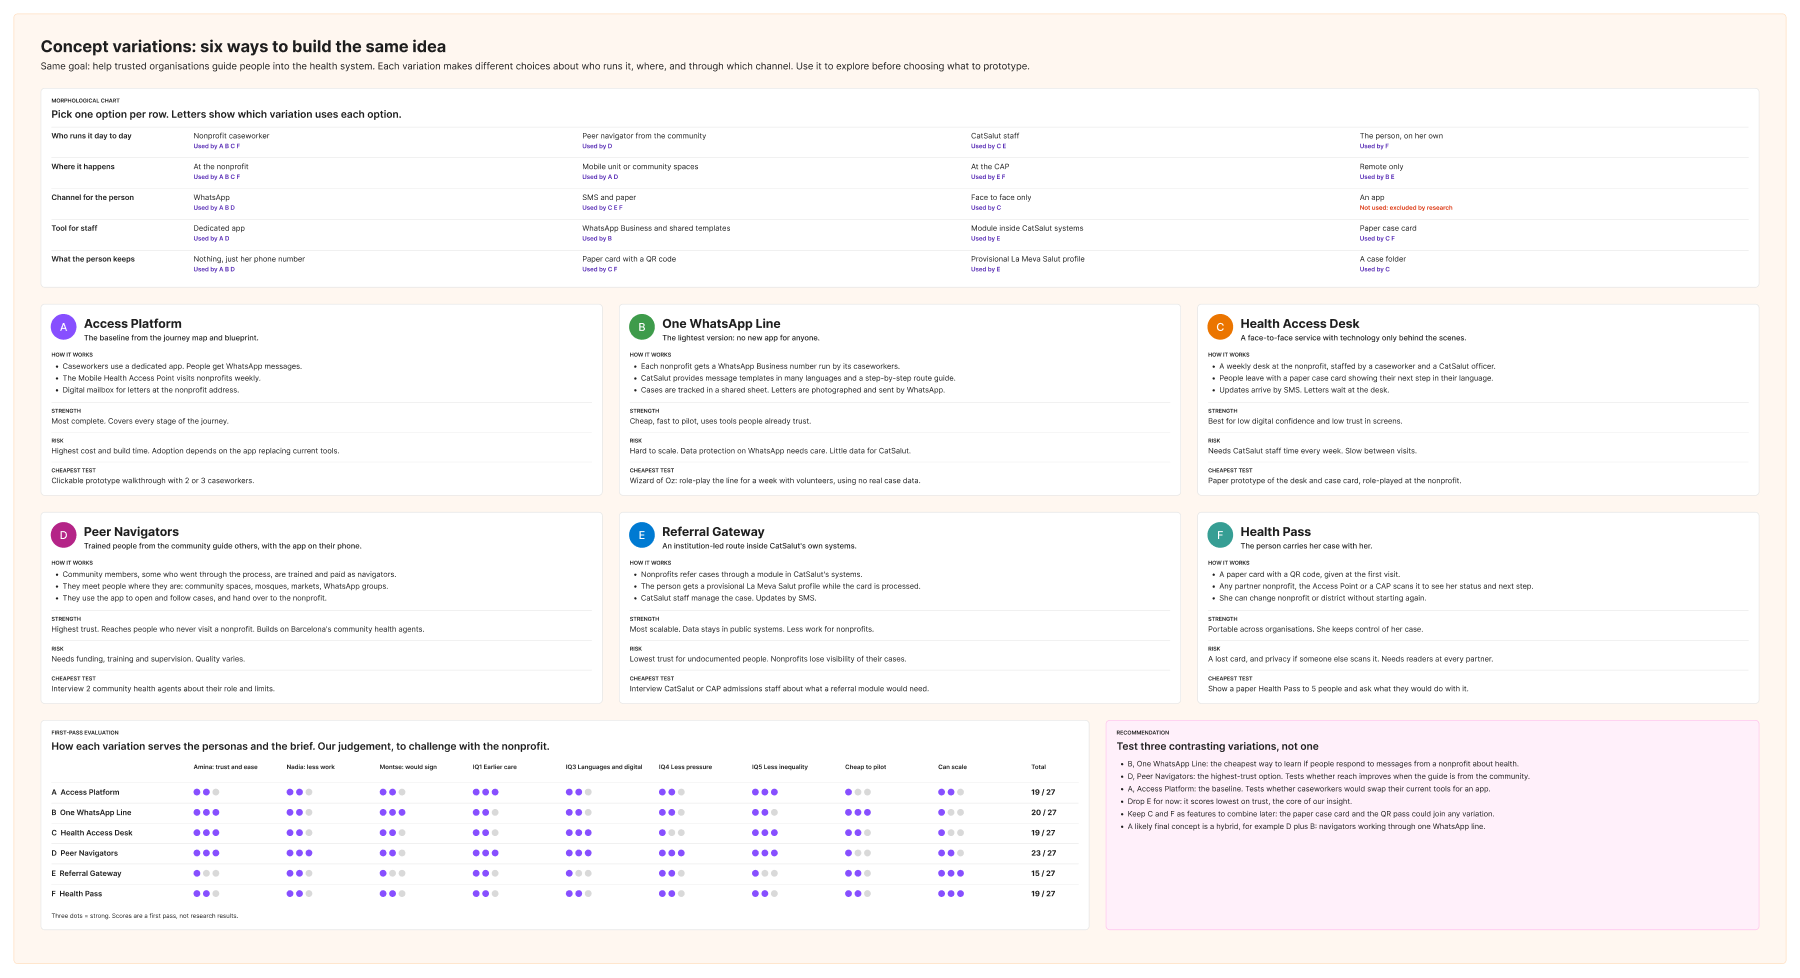The height and width of the screenshot is (978, 1800).
Task: Click the 'Nonprofit caseworker' option in the chart
Action: [x=231, y=136]
